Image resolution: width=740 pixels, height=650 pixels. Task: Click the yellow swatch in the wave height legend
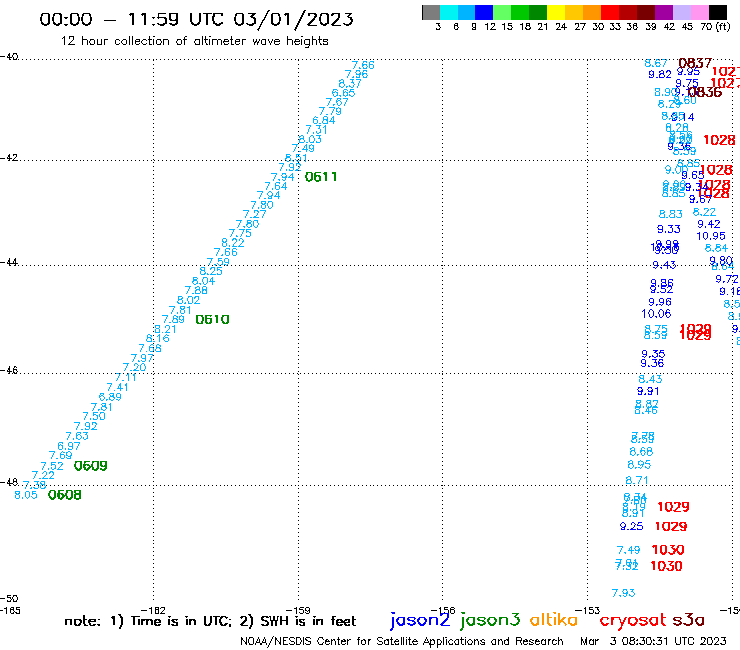point(556,12)
